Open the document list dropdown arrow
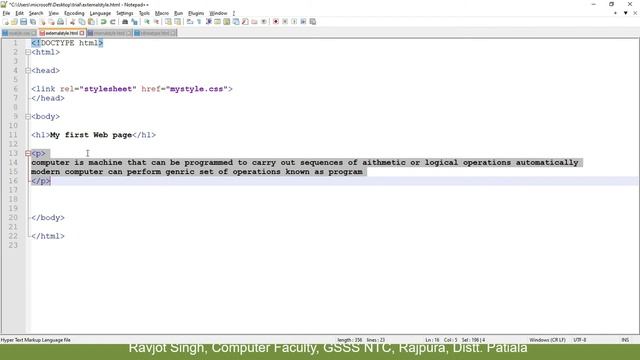This screenshot has width=640, height=360. click(x=625, y=13)
